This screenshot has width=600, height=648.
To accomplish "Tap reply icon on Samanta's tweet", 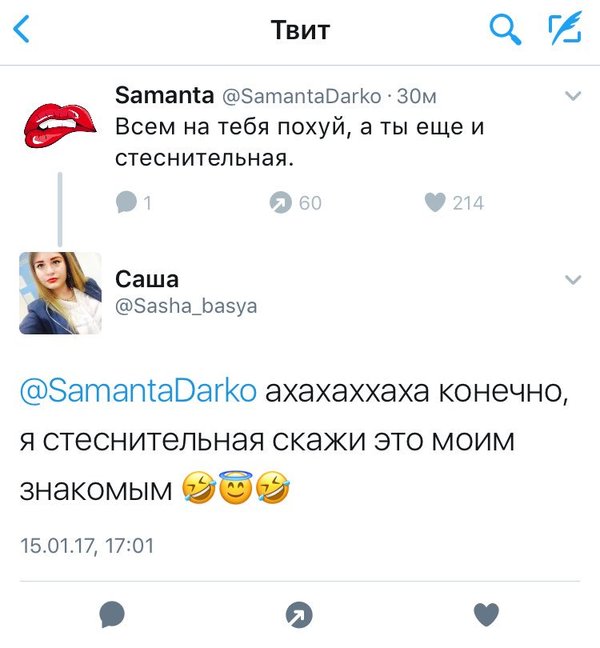I will 126,202.
